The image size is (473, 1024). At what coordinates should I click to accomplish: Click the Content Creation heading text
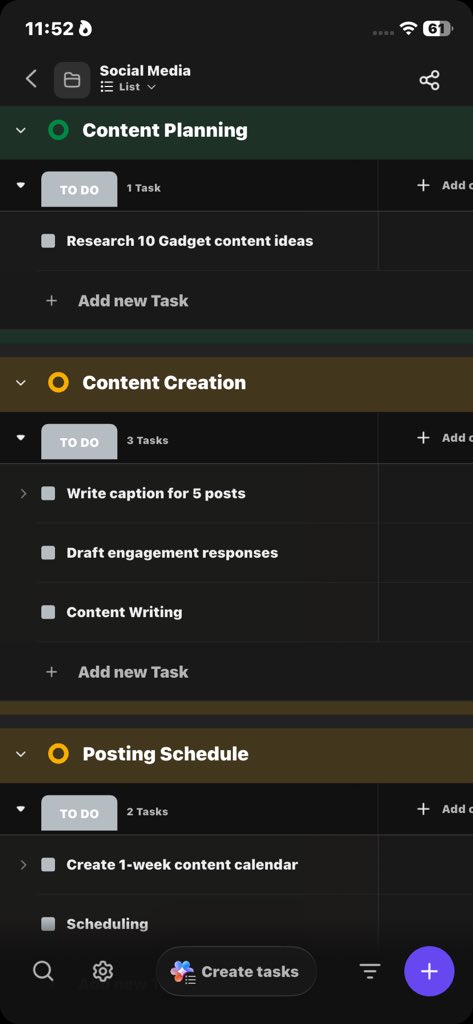(164, 383)
